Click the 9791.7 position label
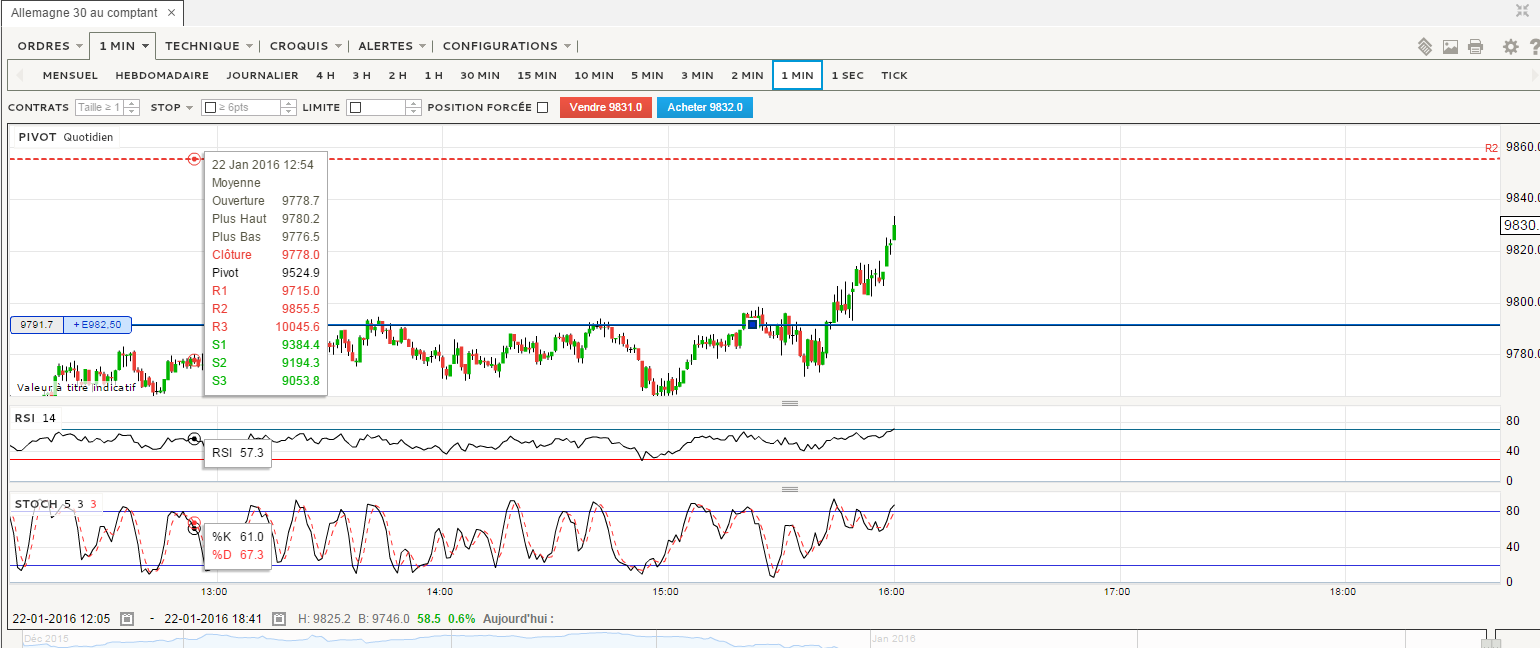The image size is (1540, 648). pos(36,325)
